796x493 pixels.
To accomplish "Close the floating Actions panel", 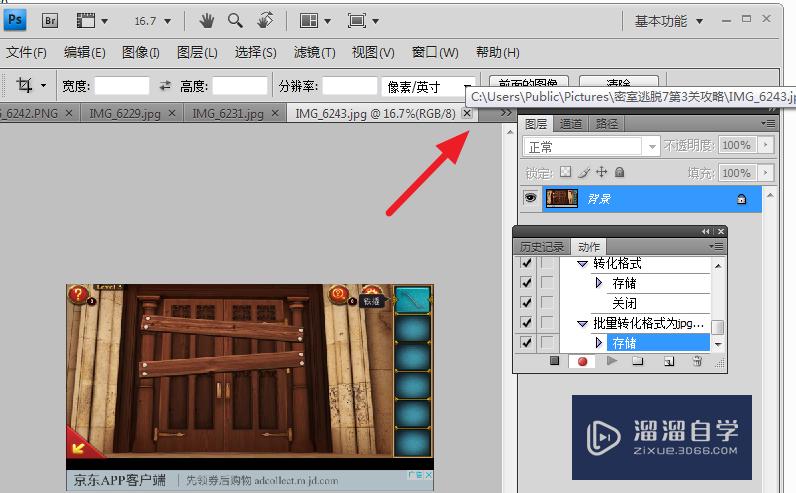I will tap(720, 232).
